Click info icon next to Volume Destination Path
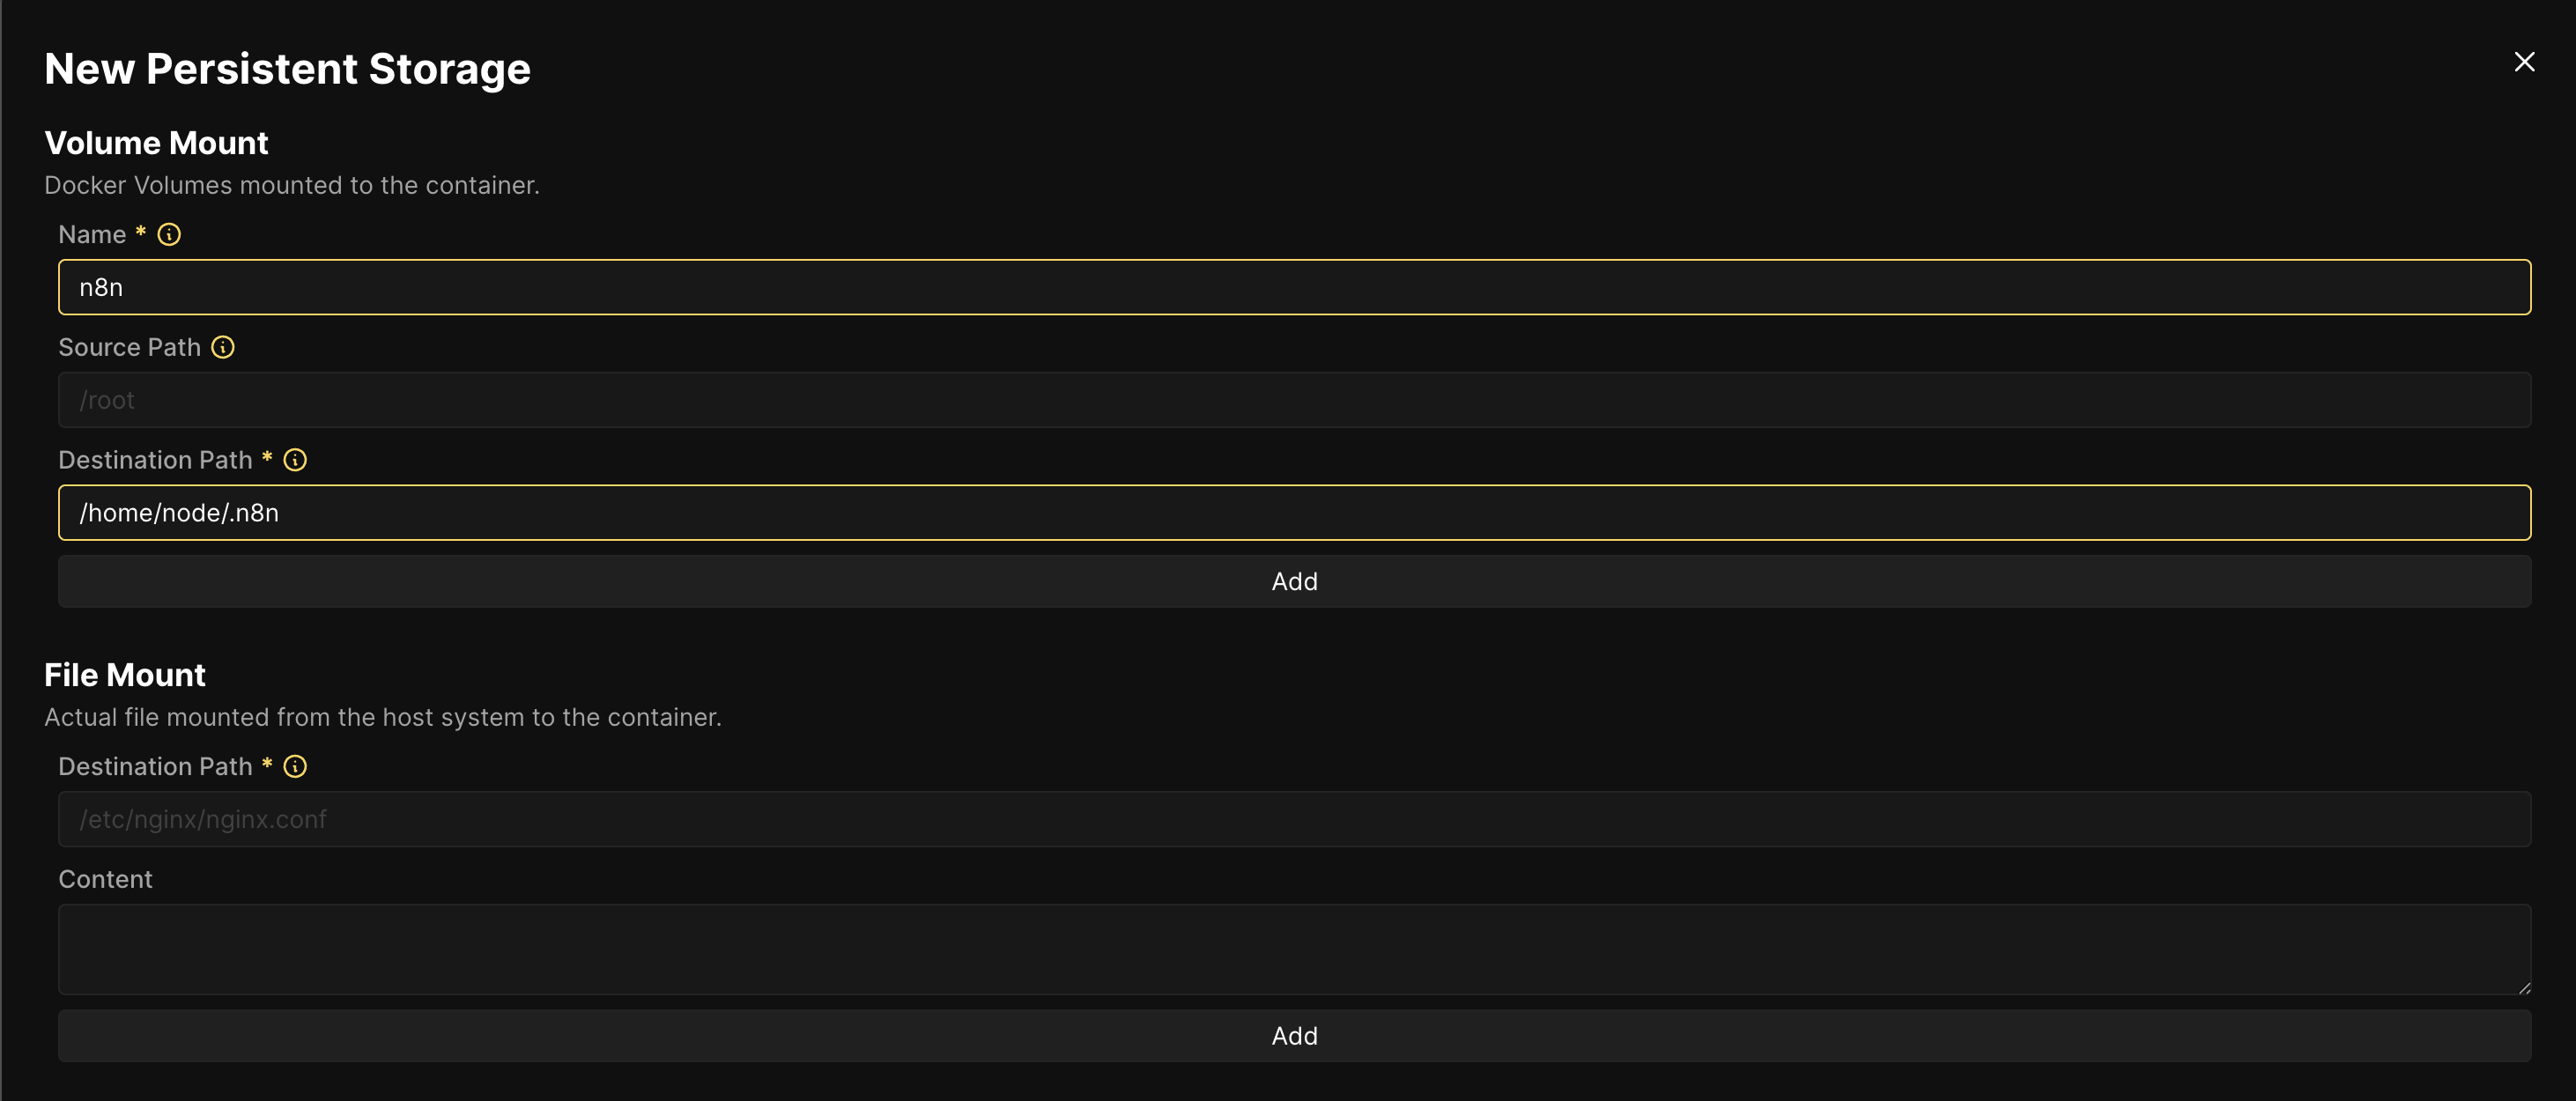Screen dimensions: 2576x1101 pyautogui.click(x=295, y=460)
